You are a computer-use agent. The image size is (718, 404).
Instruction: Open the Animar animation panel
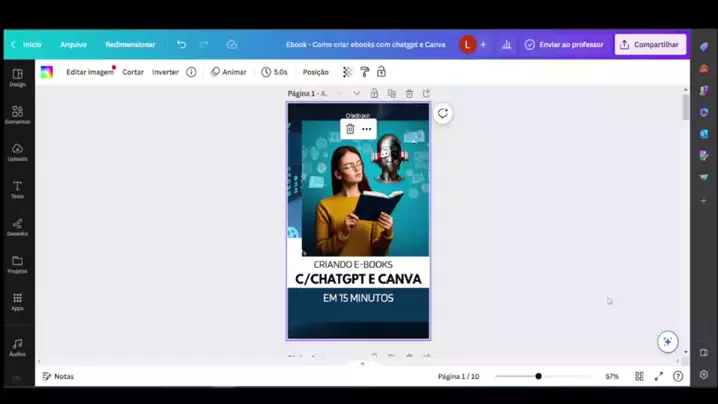click(228, 72)
